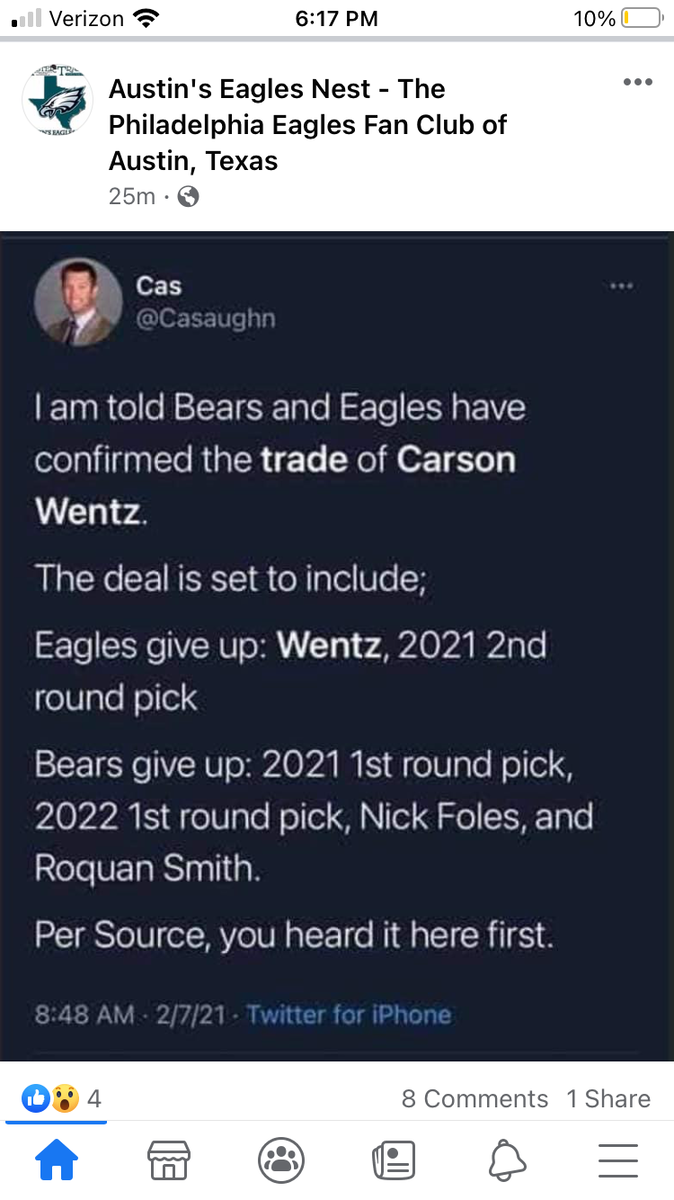Open the Notifications bell
674x1200 pixels.
coord(507,1160)
